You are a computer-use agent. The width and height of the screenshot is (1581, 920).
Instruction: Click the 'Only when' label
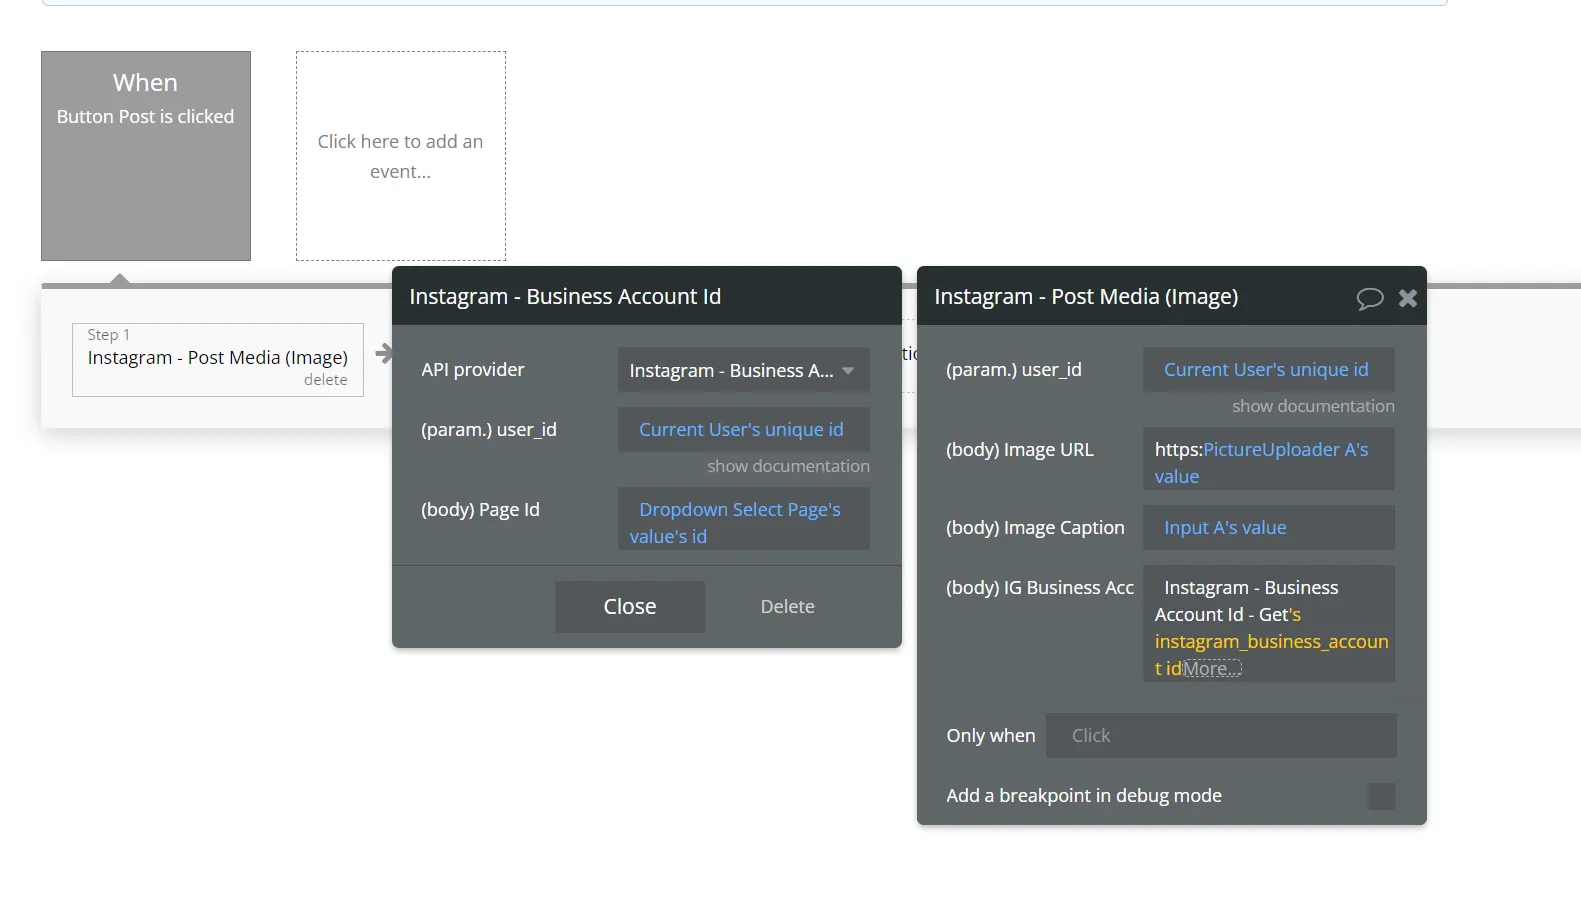[x=991, y=736]
